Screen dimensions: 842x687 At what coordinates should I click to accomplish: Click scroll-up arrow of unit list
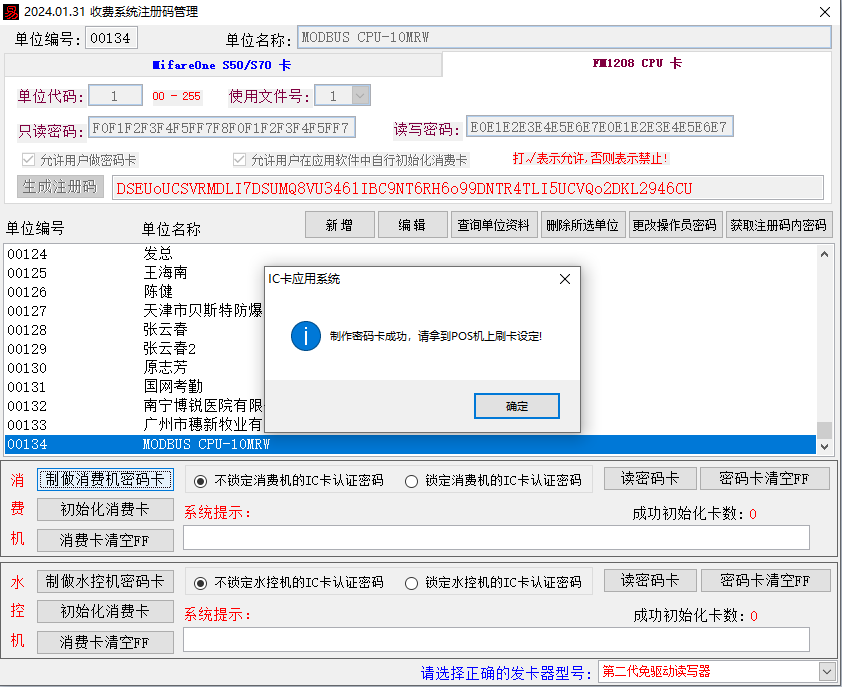[x=824, y=254]
